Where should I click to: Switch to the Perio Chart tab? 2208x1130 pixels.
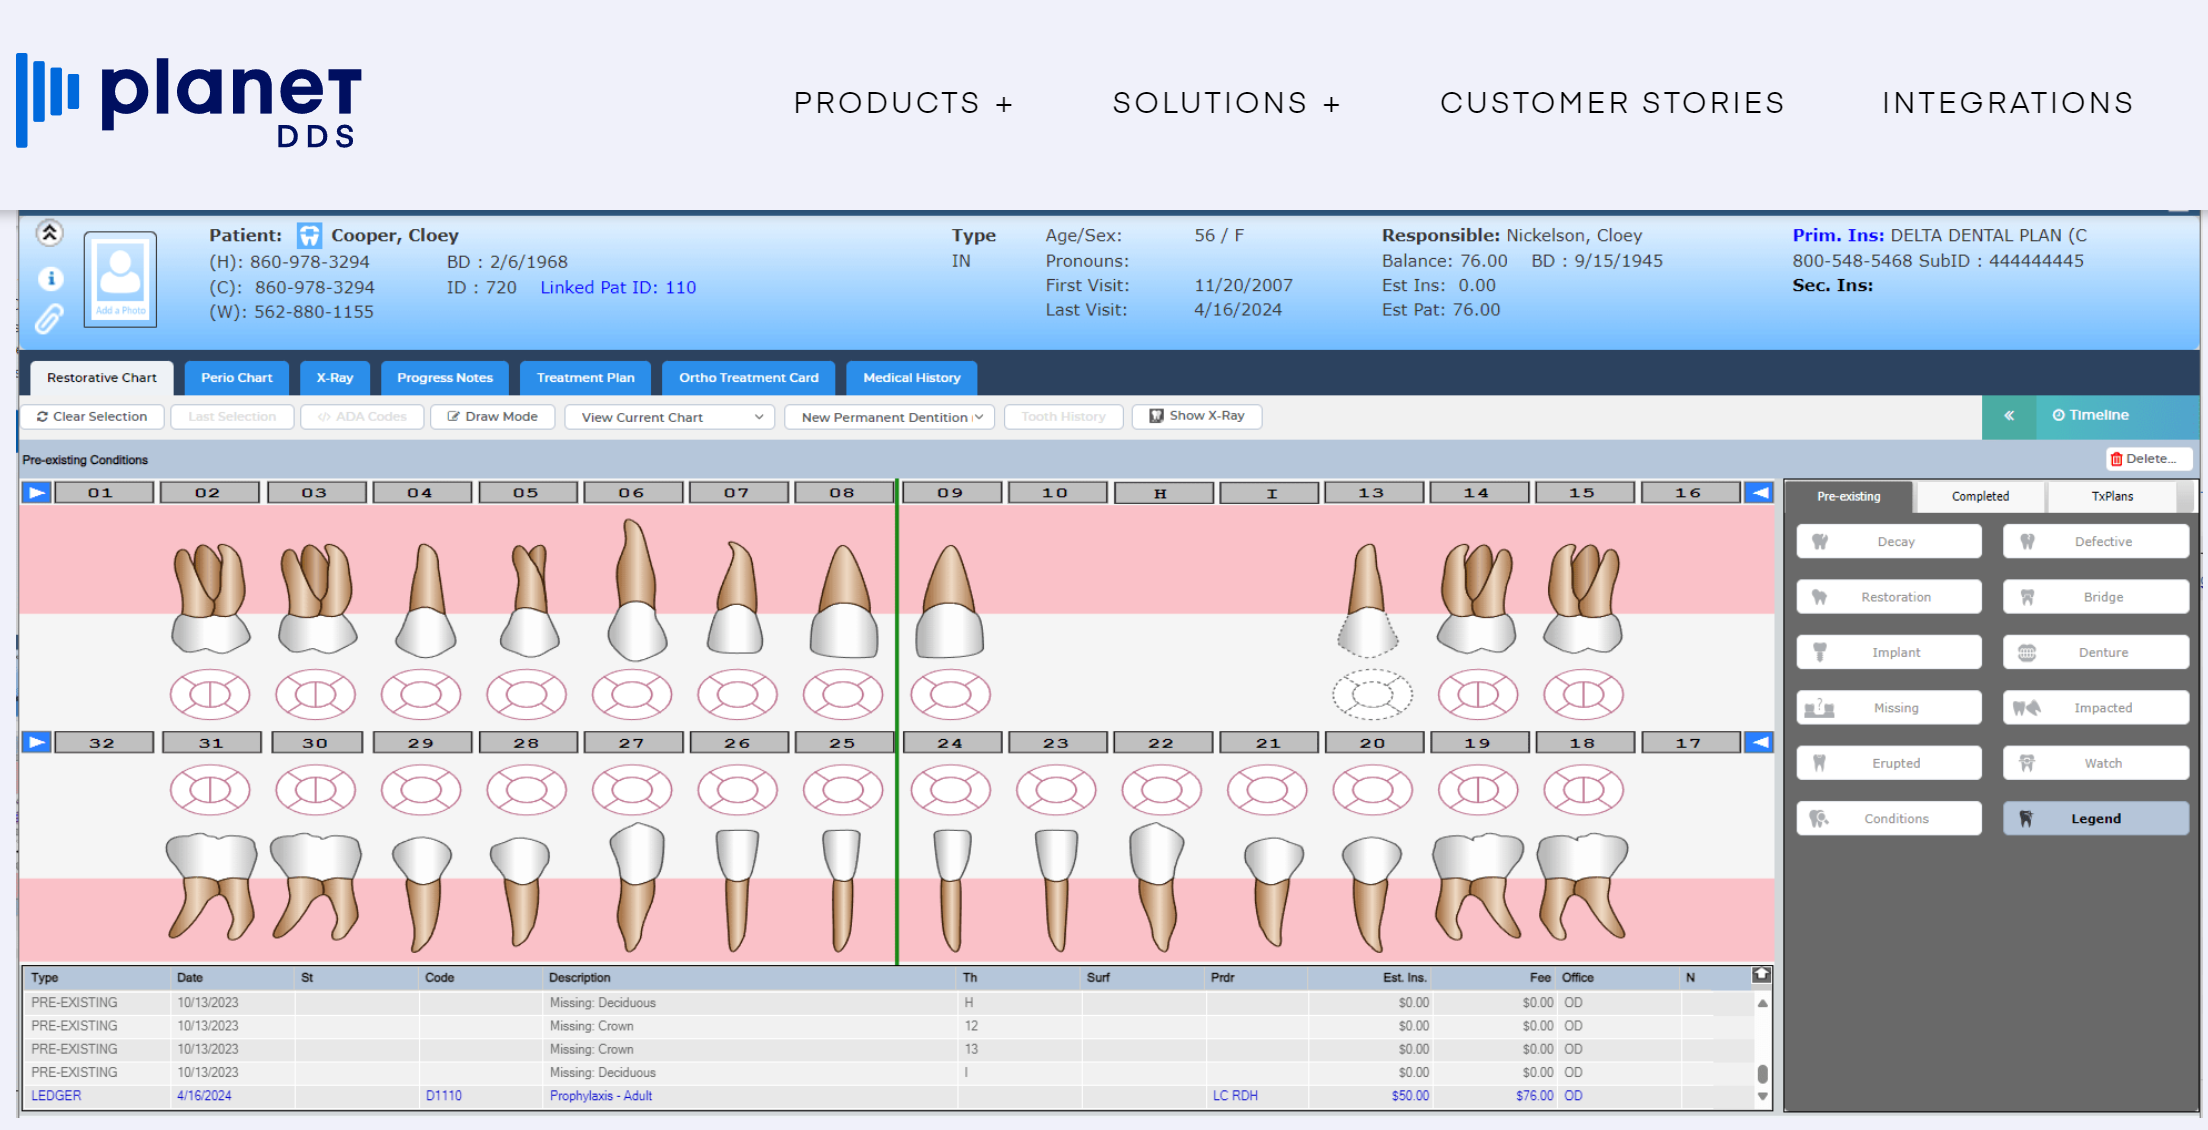[x=236, y=377]
